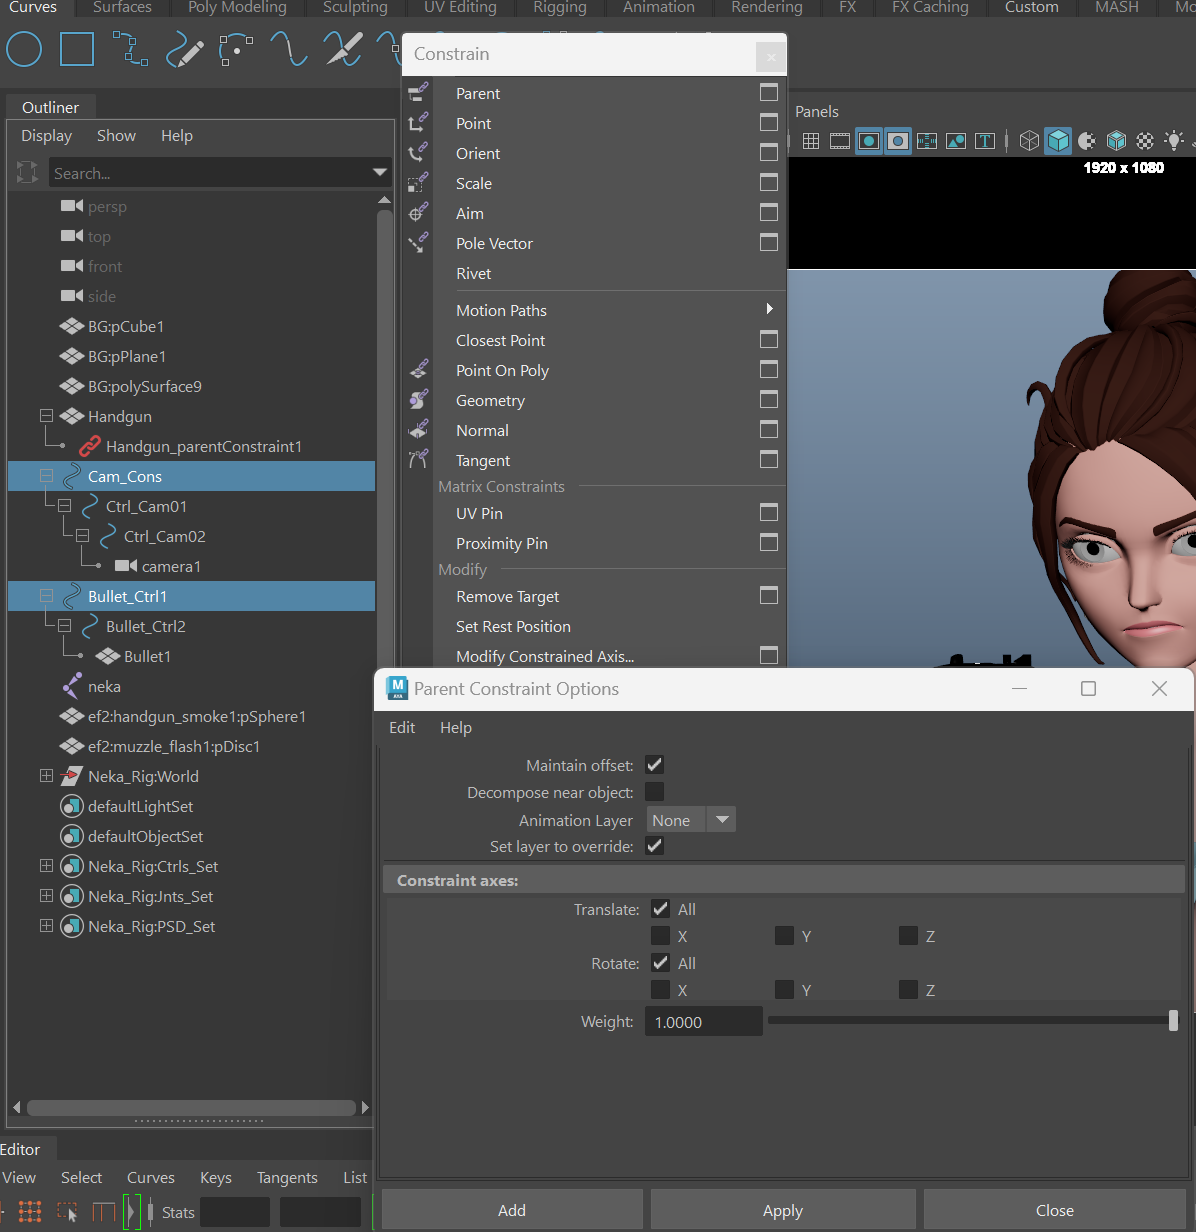Choose the EP curve tool in shelf
Image resolution: width=1196 pixels, height=1232 pixels.
point(130,49)
